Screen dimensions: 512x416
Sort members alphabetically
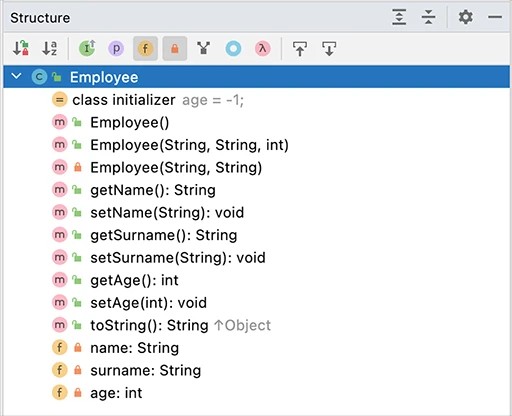[x=50, y=49]
